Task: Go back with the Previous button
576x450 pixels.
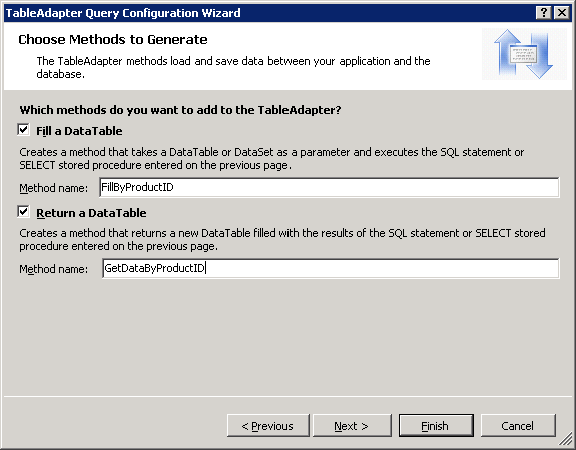Action: [x=268, y=426]
